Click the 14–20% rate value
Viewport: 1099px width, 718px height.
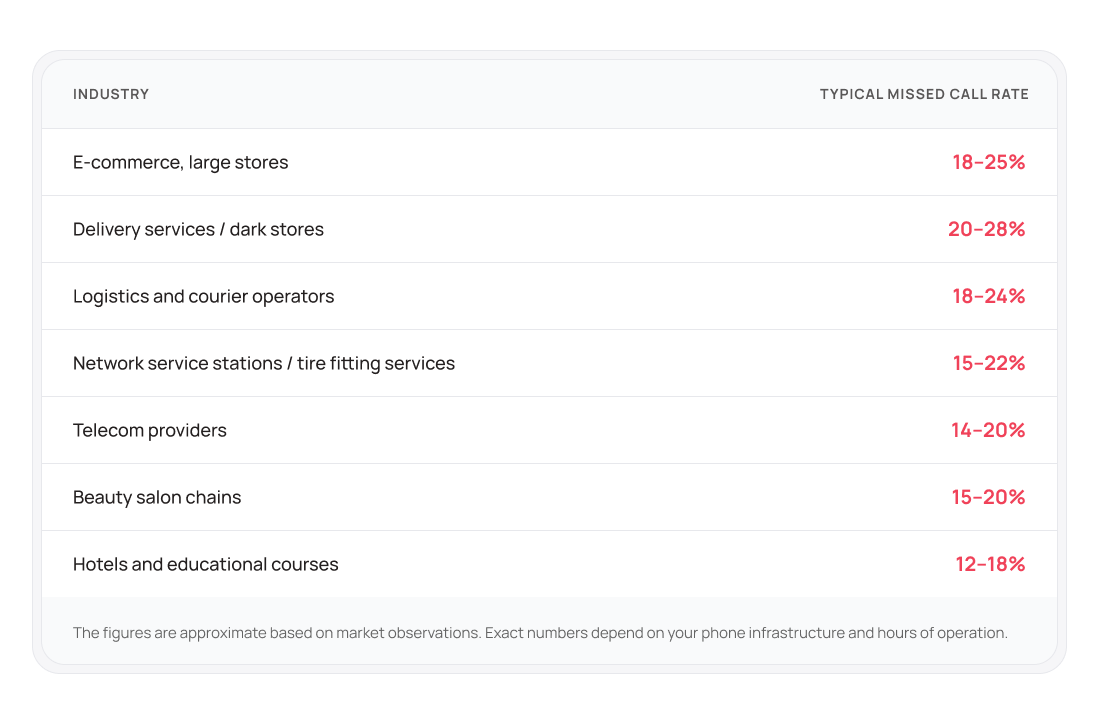tap(988, 430)
